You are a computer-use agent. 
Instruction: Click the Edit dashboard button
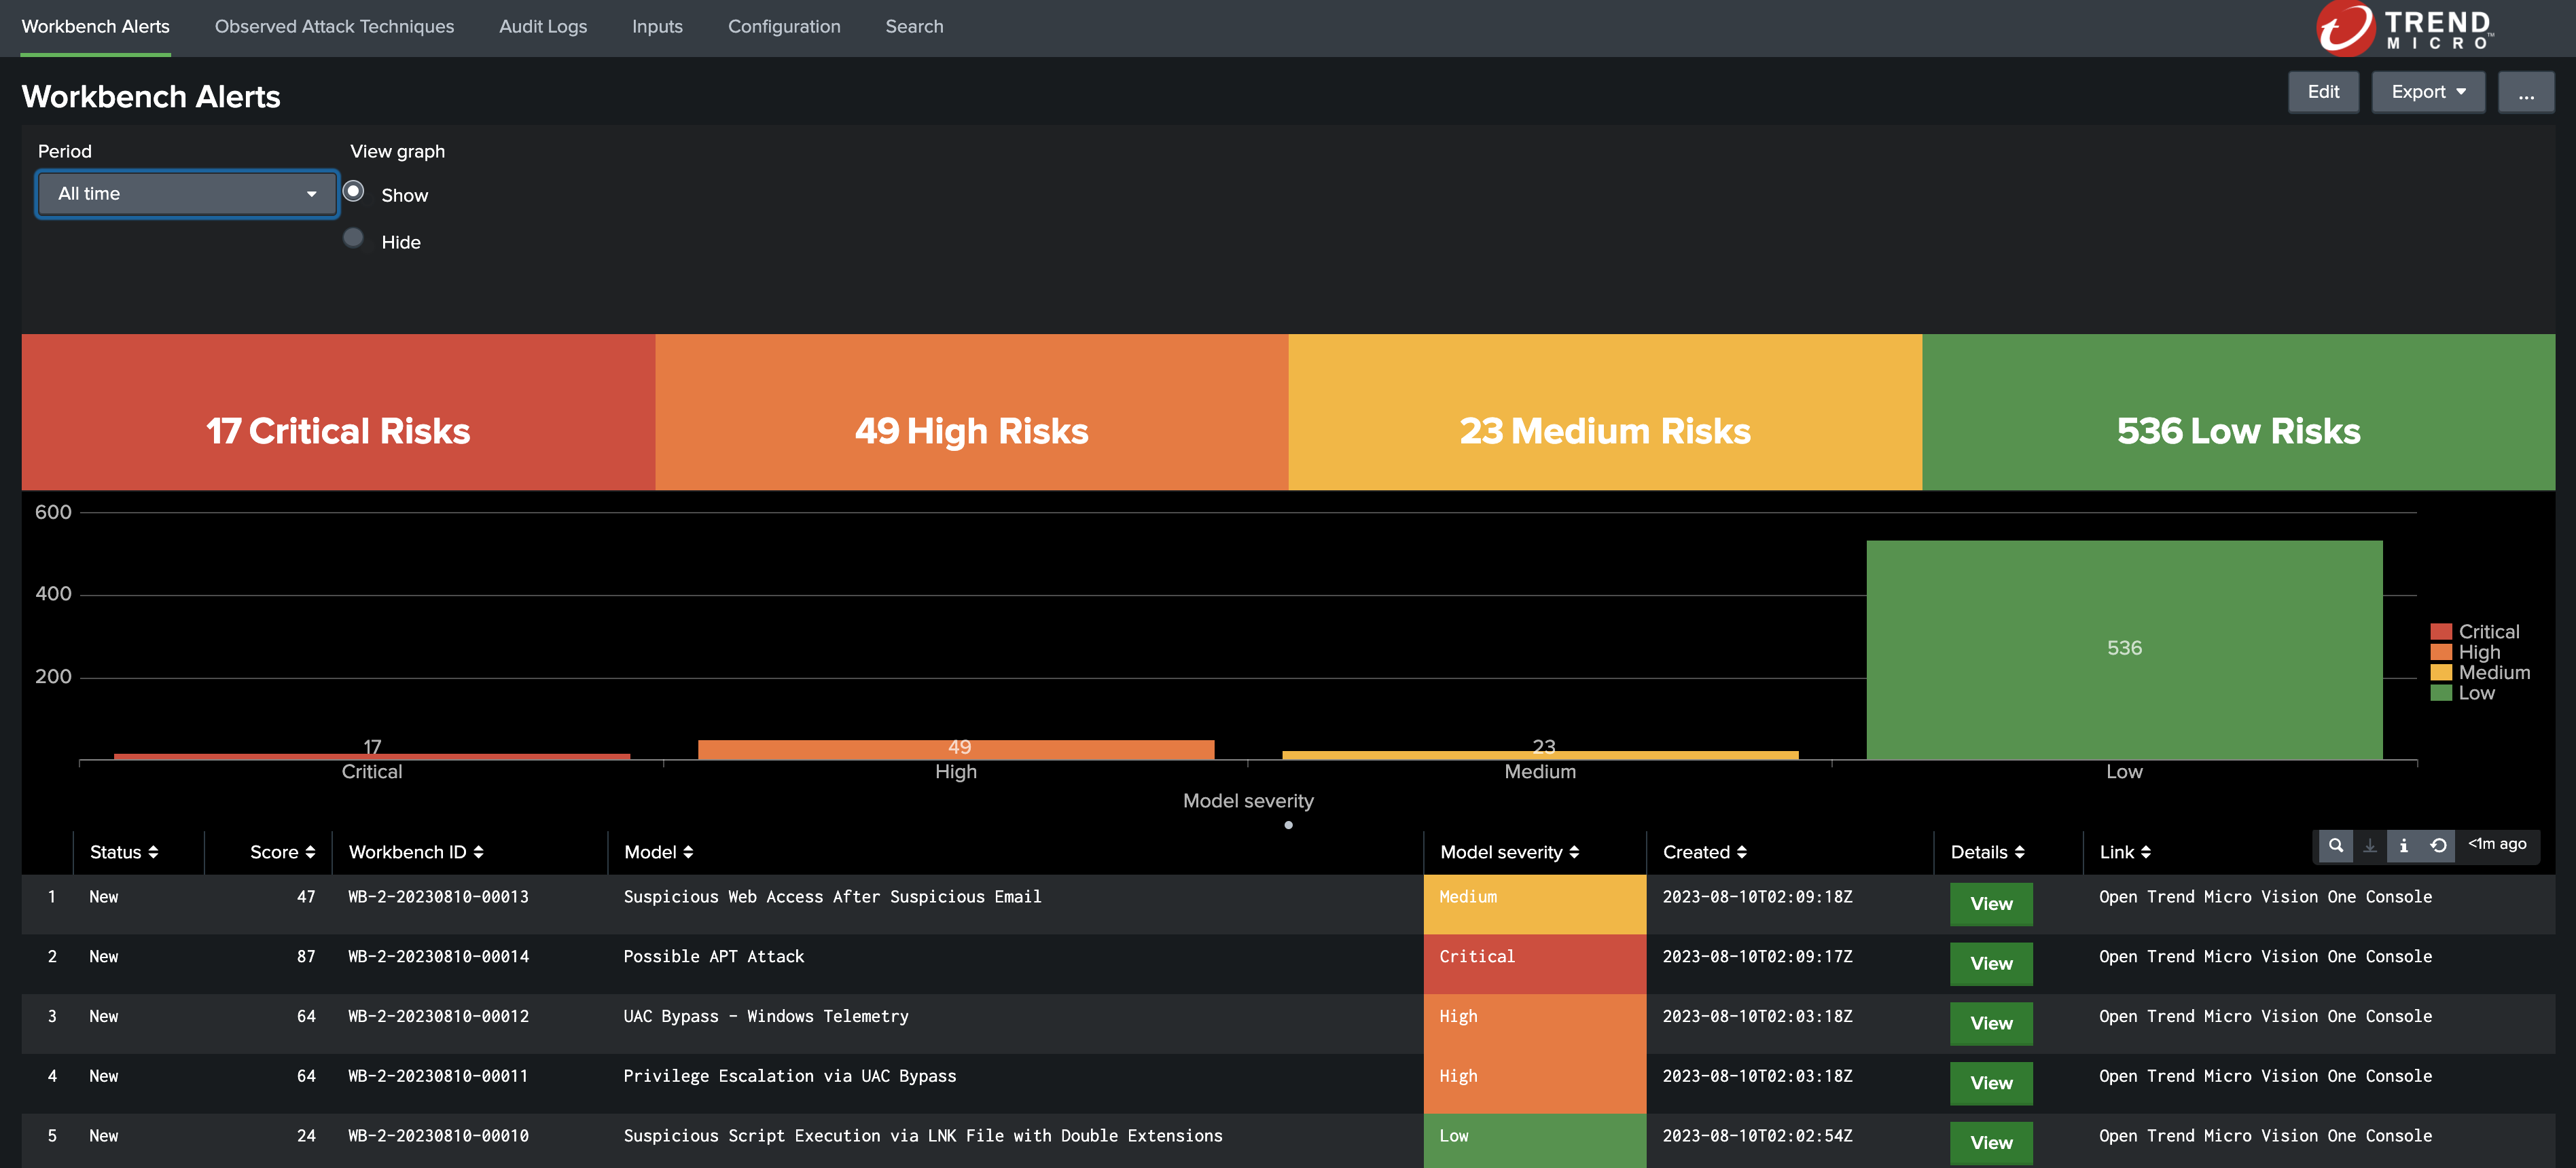2323,92
